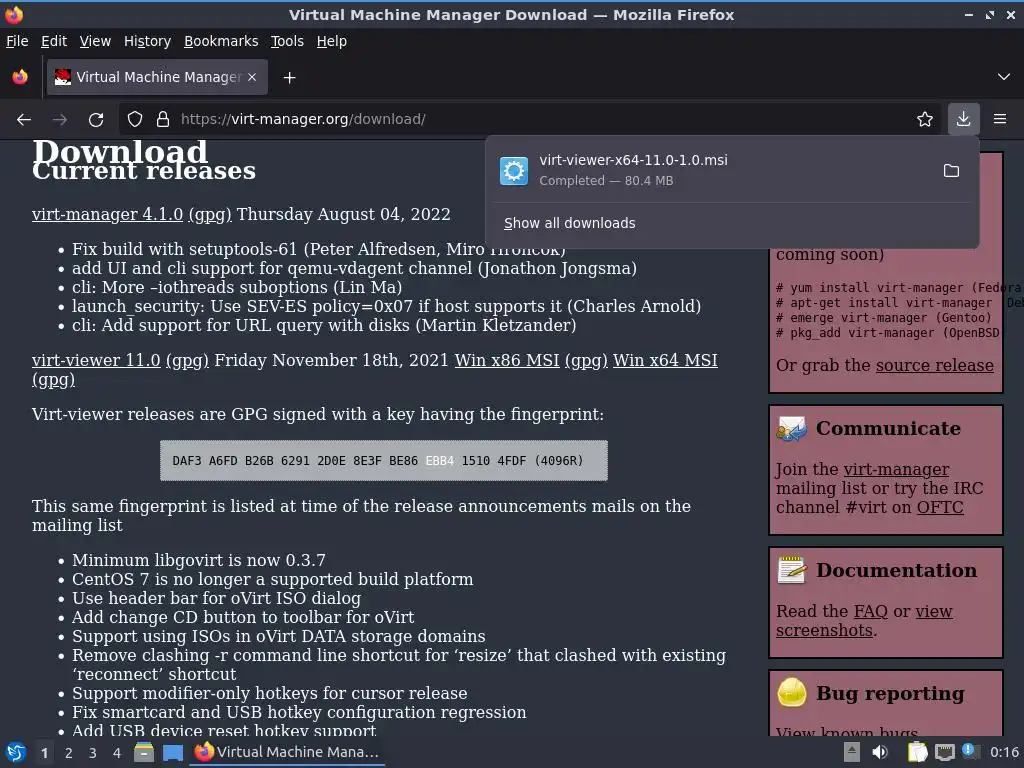Click Show all downloads
The width and height of the screenshot is (1024, 768).
(x=569, y=223)
